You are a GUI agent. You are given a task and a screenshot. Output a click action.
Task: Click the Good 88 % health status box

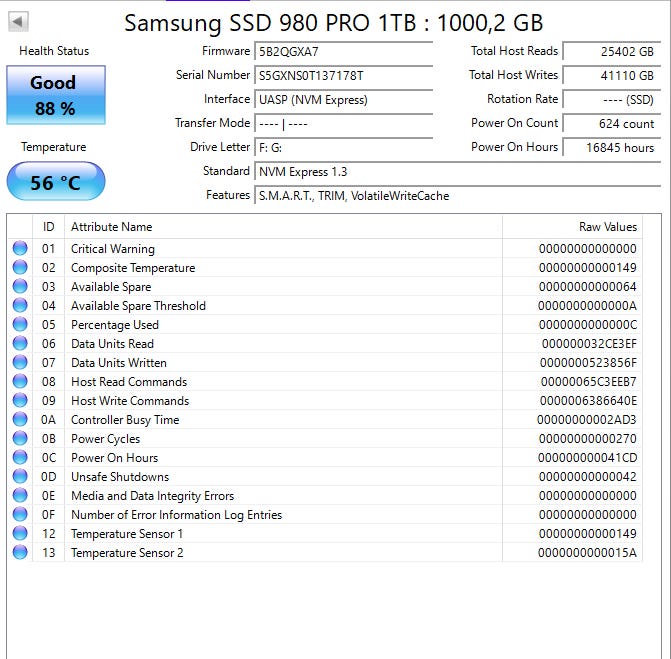point(56,95)
